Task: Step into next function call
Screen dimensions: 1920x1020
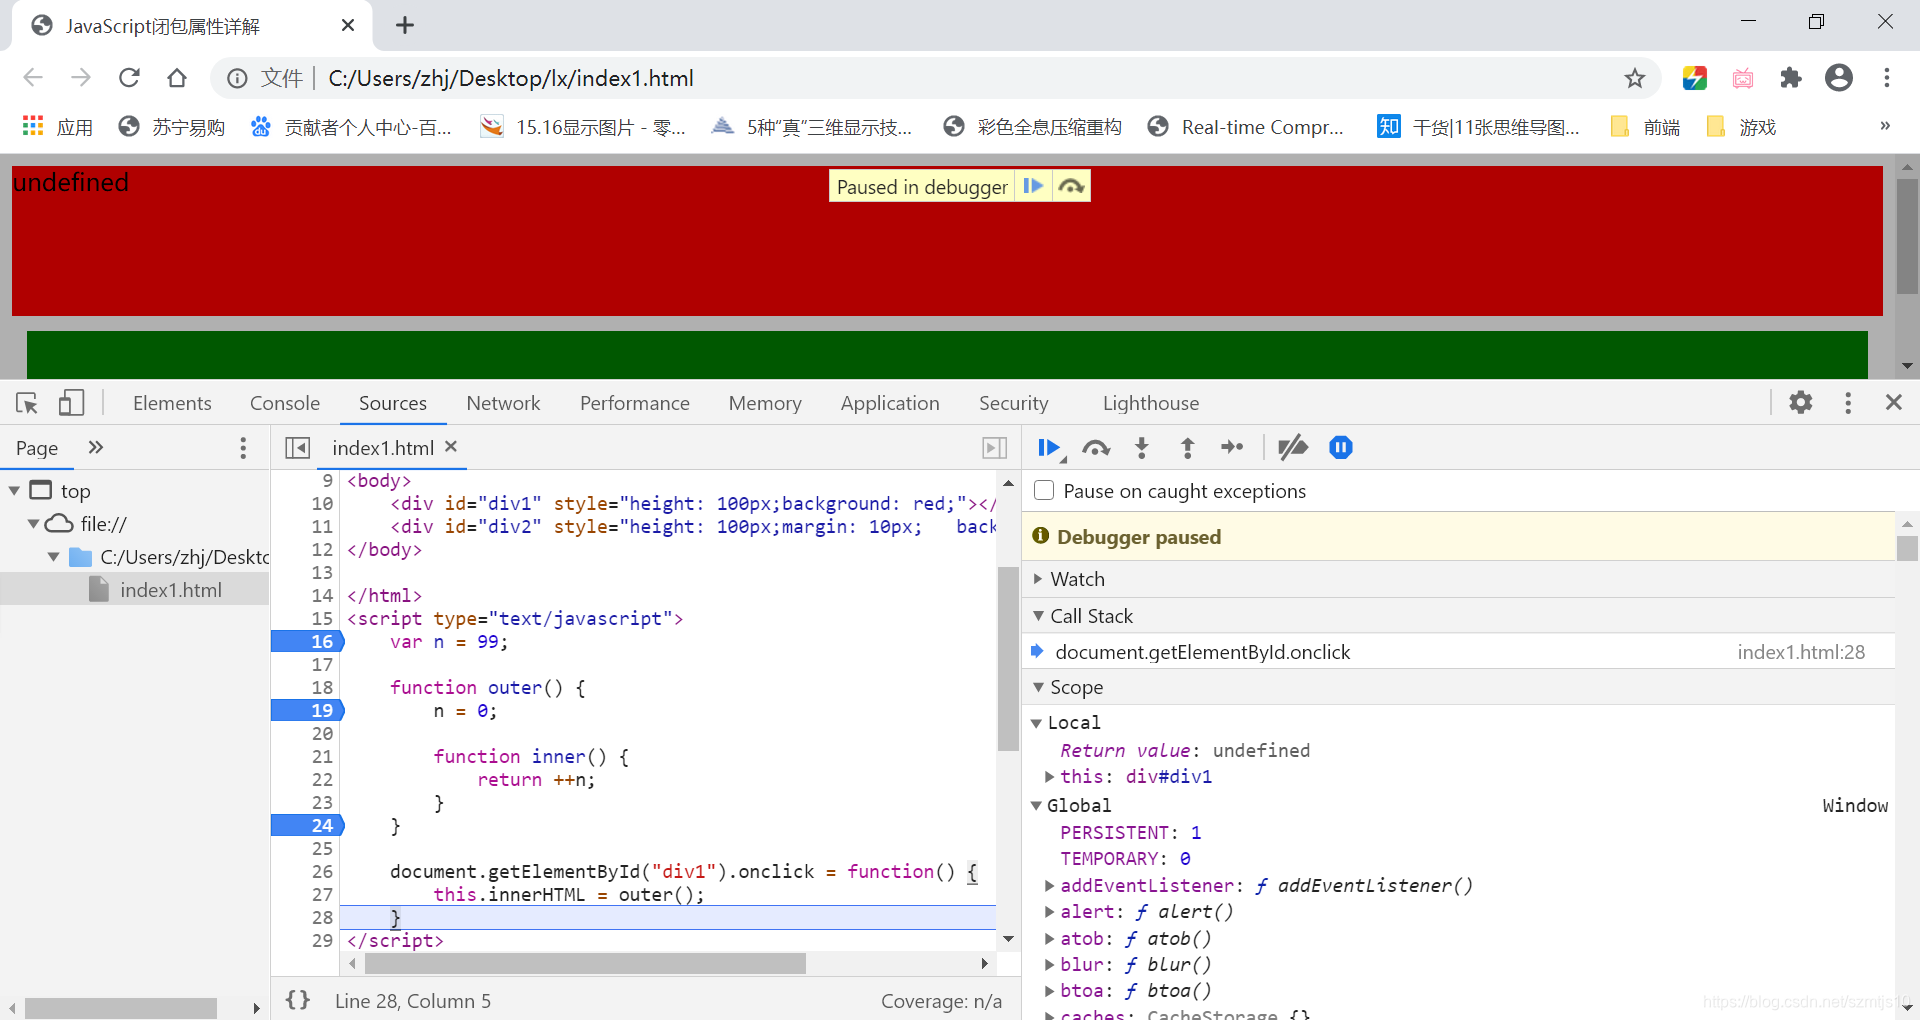Action: pyautogui.click(x=1142, y=448)
